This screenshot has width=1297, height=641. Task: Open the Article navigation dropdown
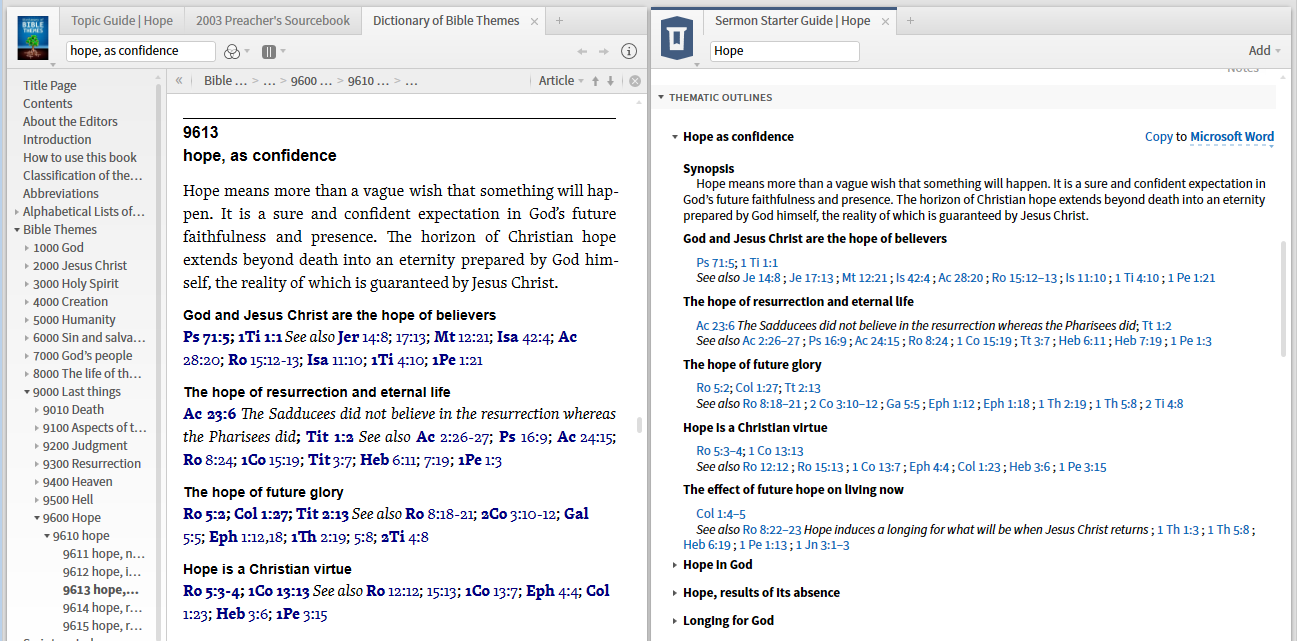[561, 81]
